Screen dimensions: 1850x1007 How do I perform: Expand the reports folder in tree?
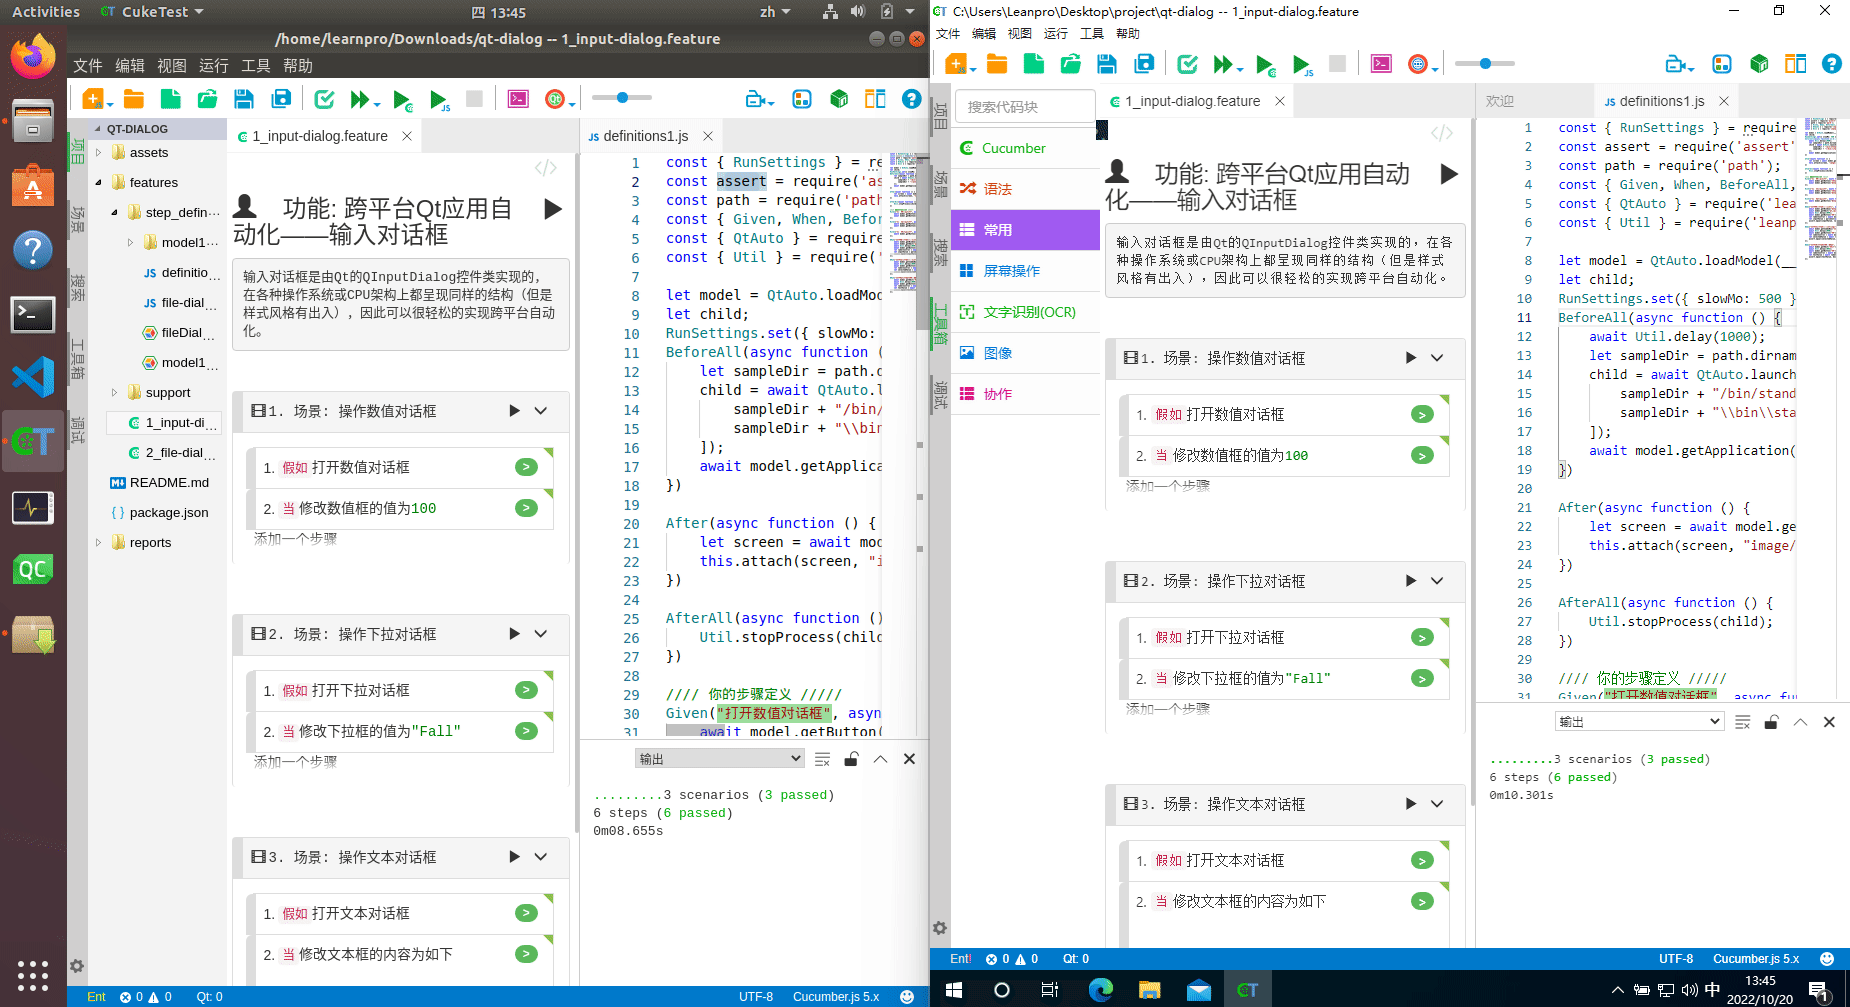click(98, 543)
